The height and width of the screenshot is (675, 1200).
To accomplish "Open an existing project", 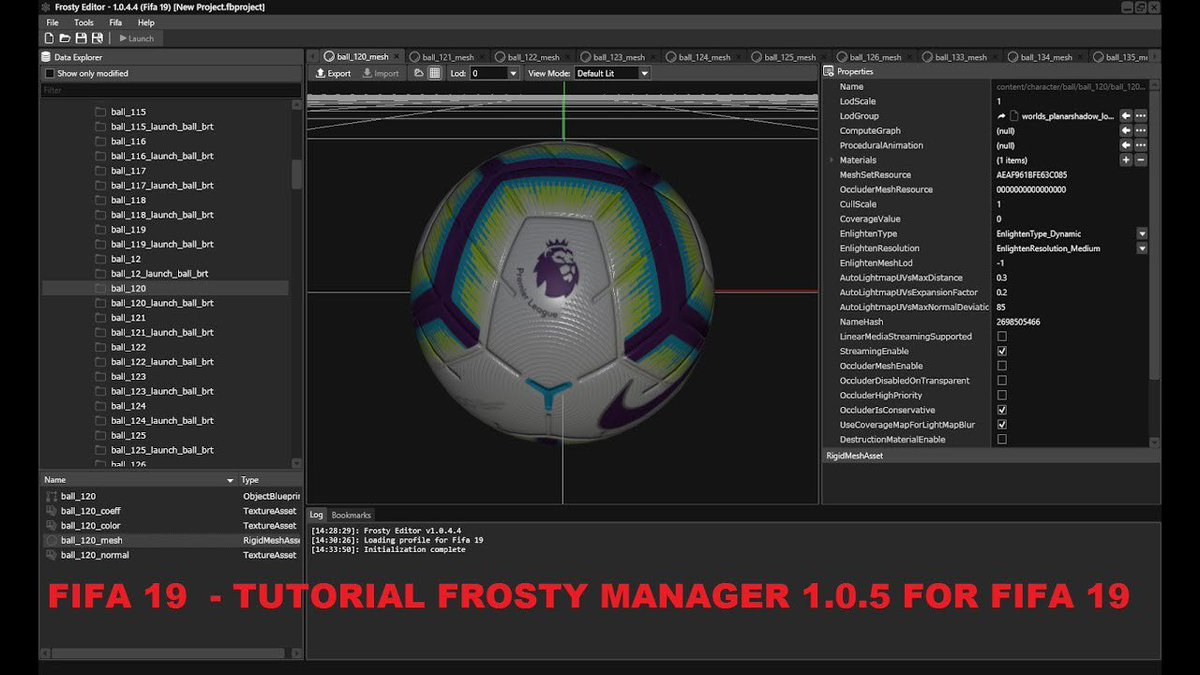I will [64, 37].
